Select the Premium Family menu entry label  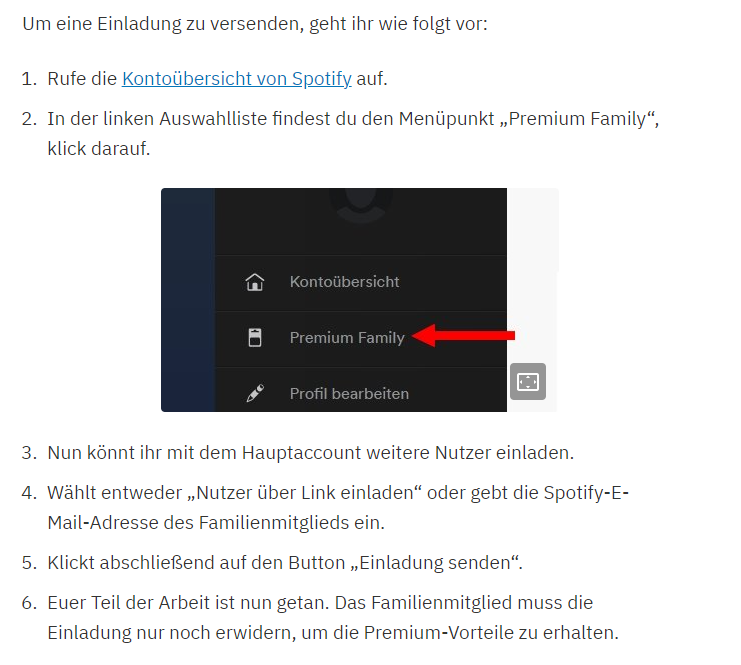[347, 337]
